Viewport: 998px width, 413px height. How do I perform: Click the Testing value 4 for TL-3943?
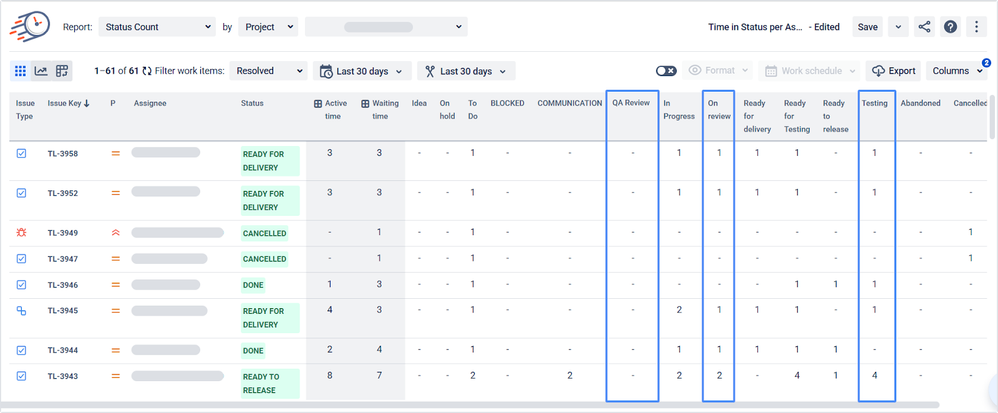pyautogui.click(x=875, y=375)
